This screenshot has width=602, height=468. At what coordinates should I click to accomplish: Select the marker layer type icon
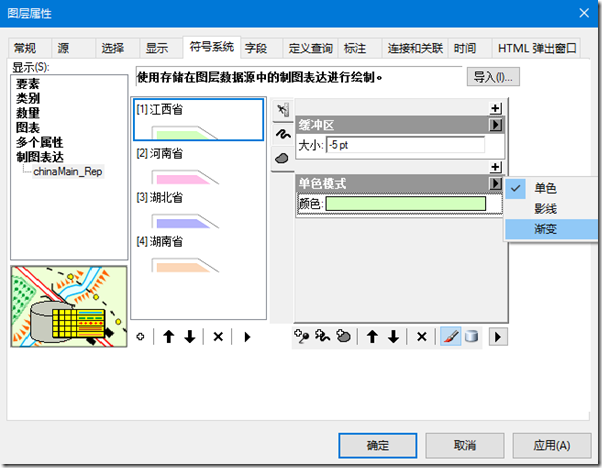[283, 110]
